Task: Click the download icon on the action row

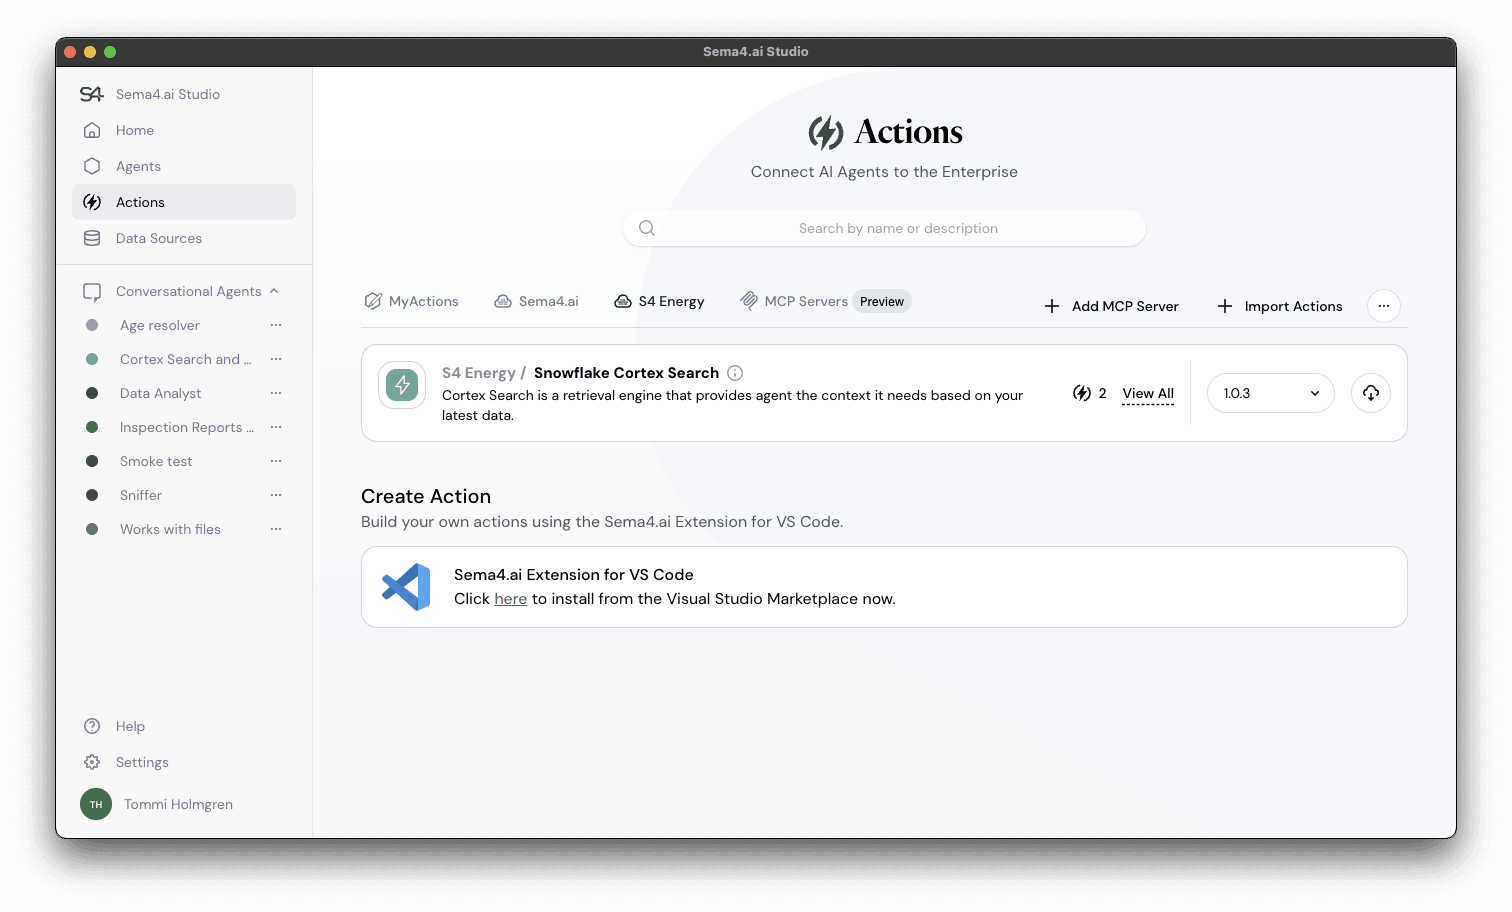Action: tap(1370, 393)
